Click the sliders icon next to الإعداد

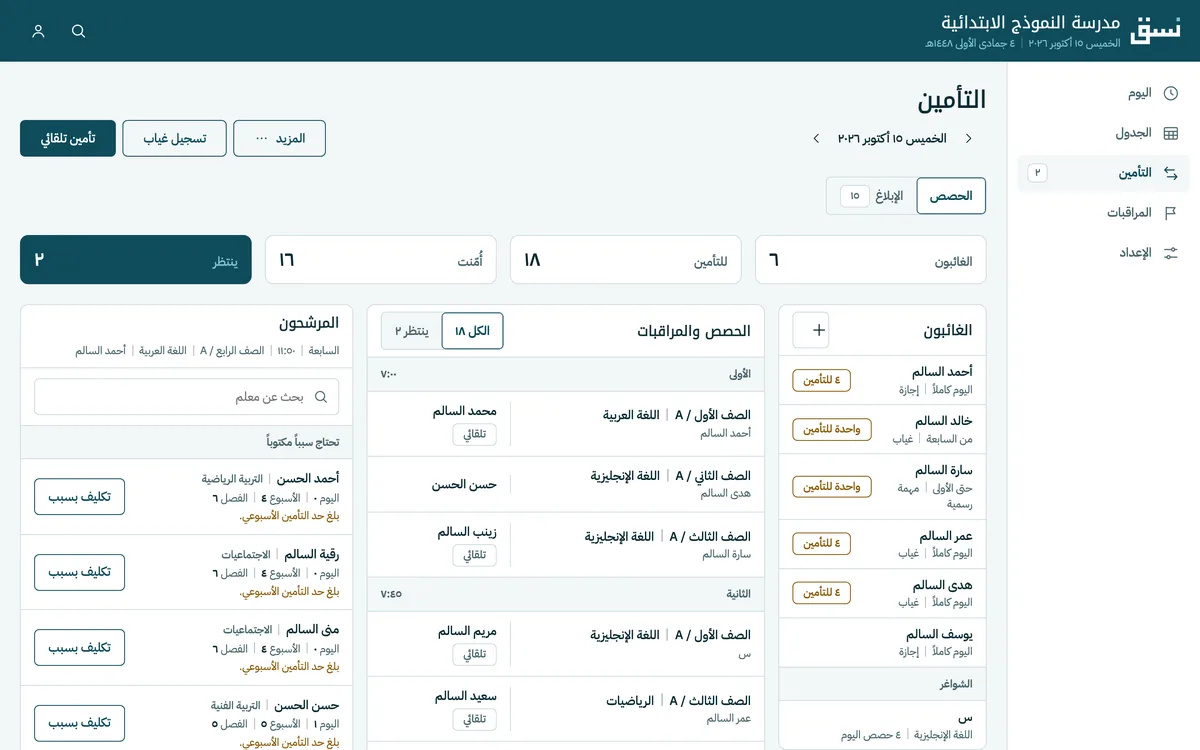(x=1171, y=253)
